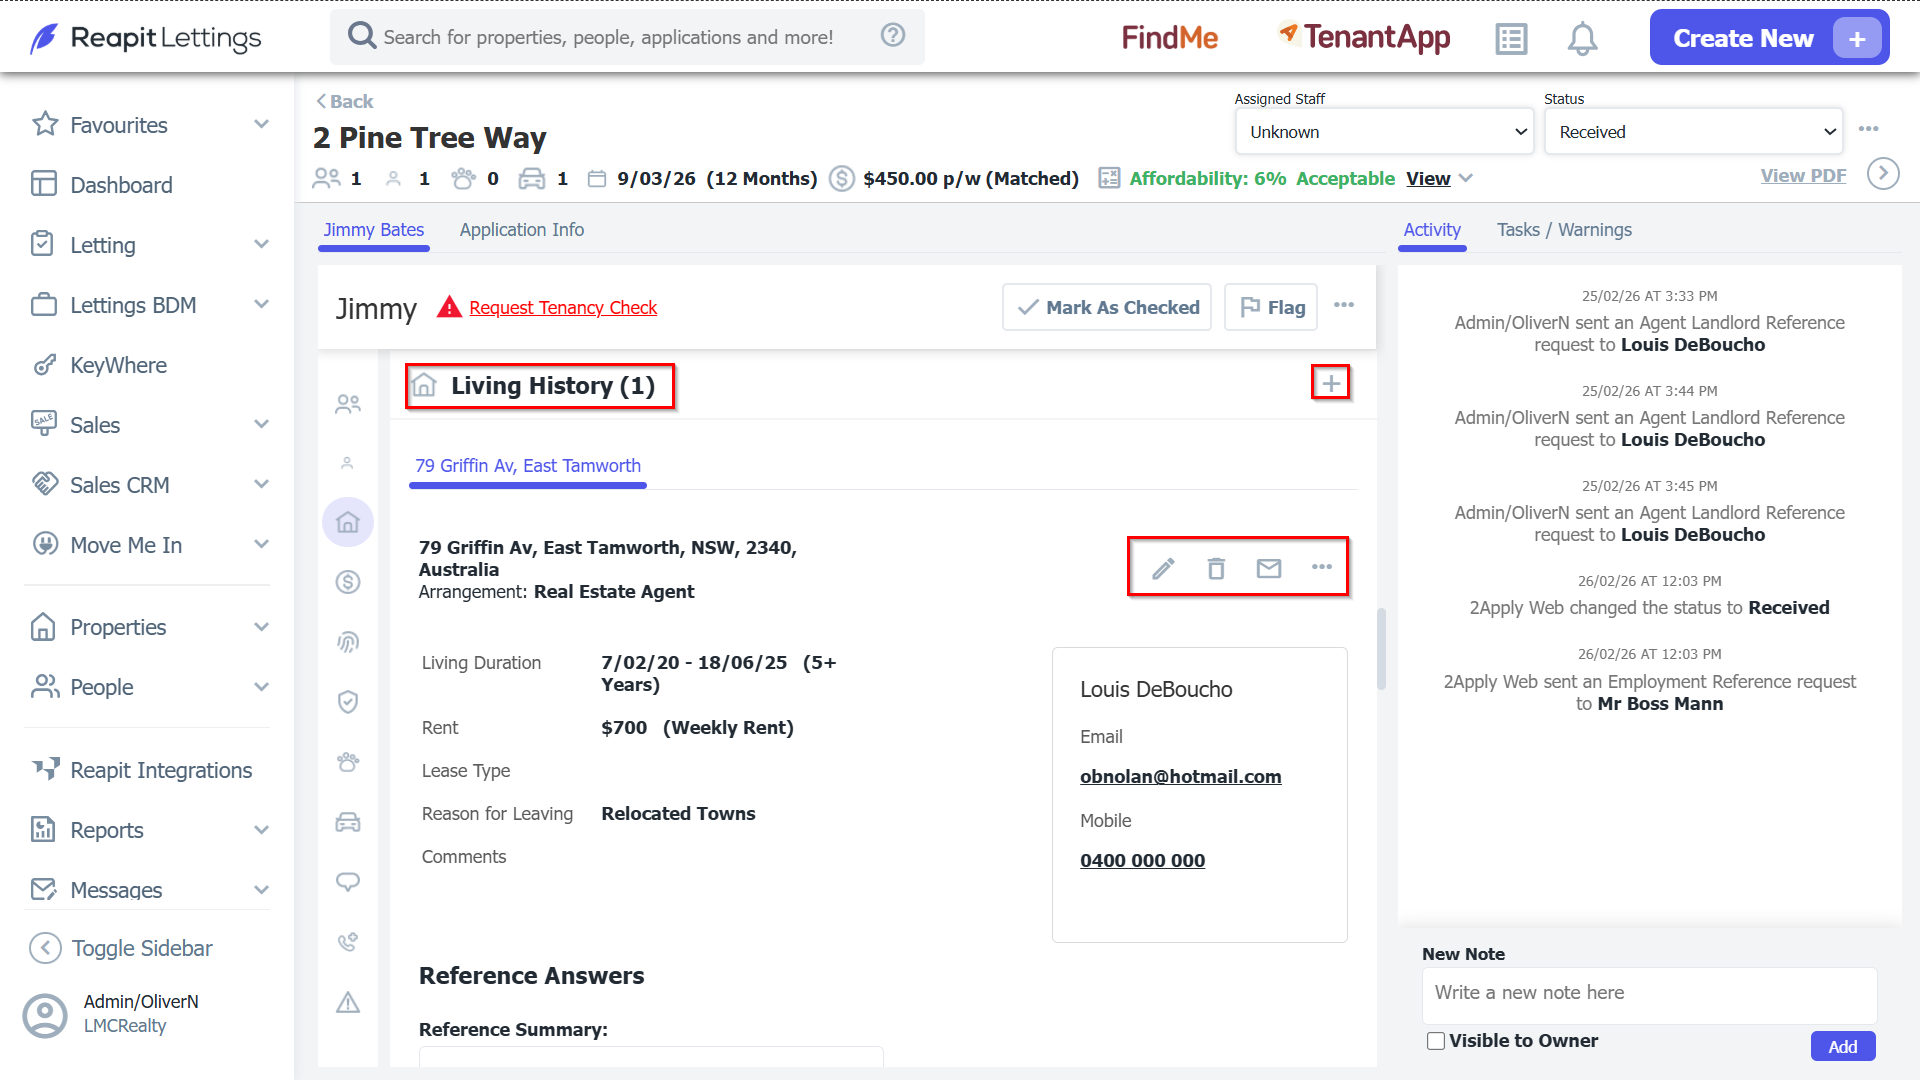Click the Create New button
Viewport: 1920px width, 1080px height.
tap(1769, 38)
